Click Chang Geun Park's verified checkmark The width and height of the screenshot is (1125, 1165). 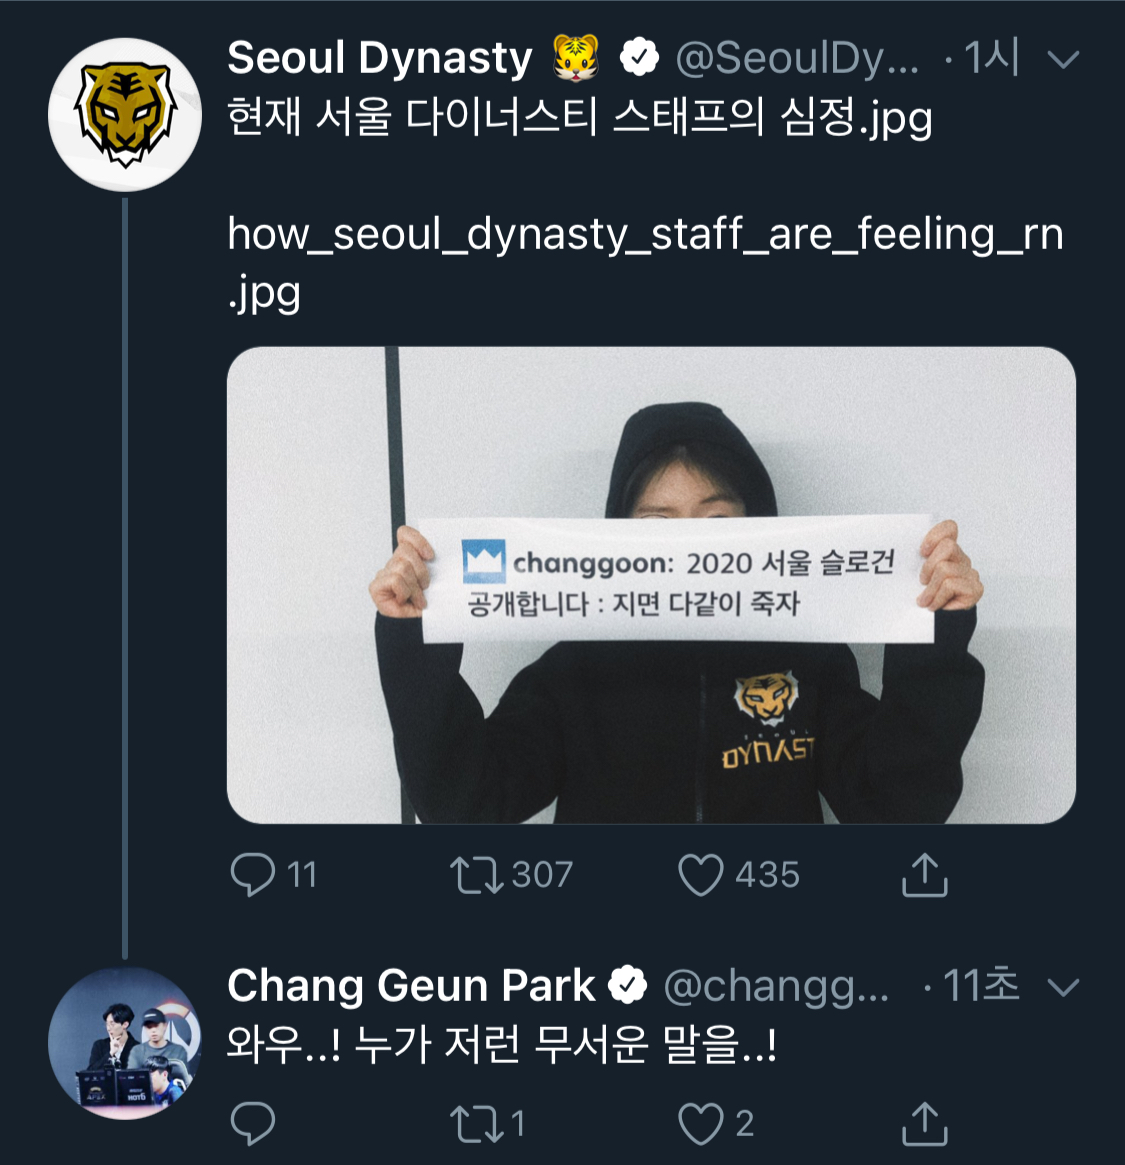(628, 984)
